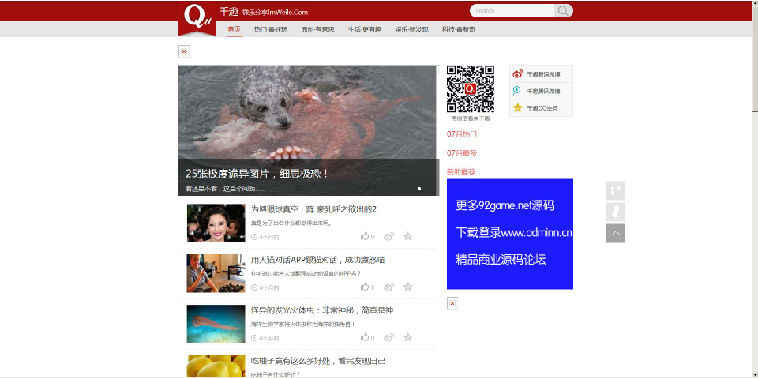Screen dimensions: 758x378
Task: Open the yellow lemons article's title
Action: (318, 361)
